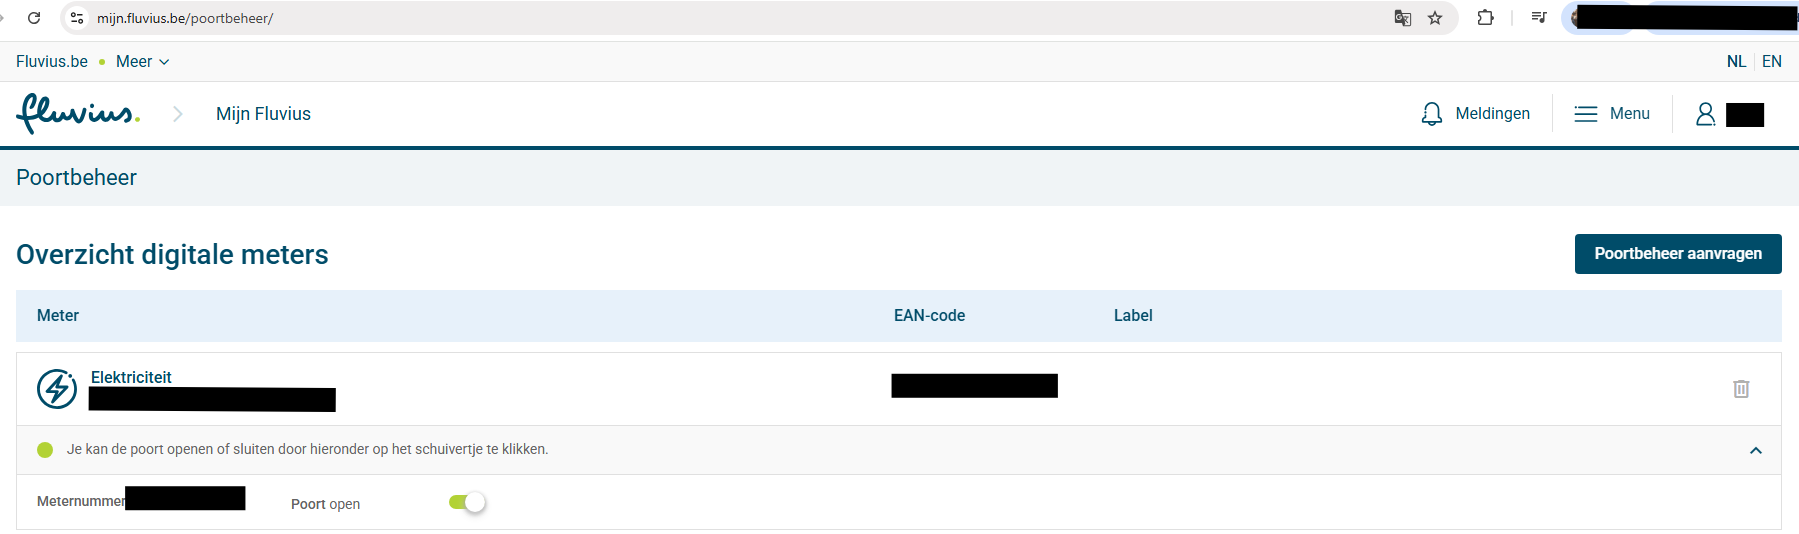Switch language to NL
The width and height of the screenshot is (1799, 534).
[x=1736, y=62]
